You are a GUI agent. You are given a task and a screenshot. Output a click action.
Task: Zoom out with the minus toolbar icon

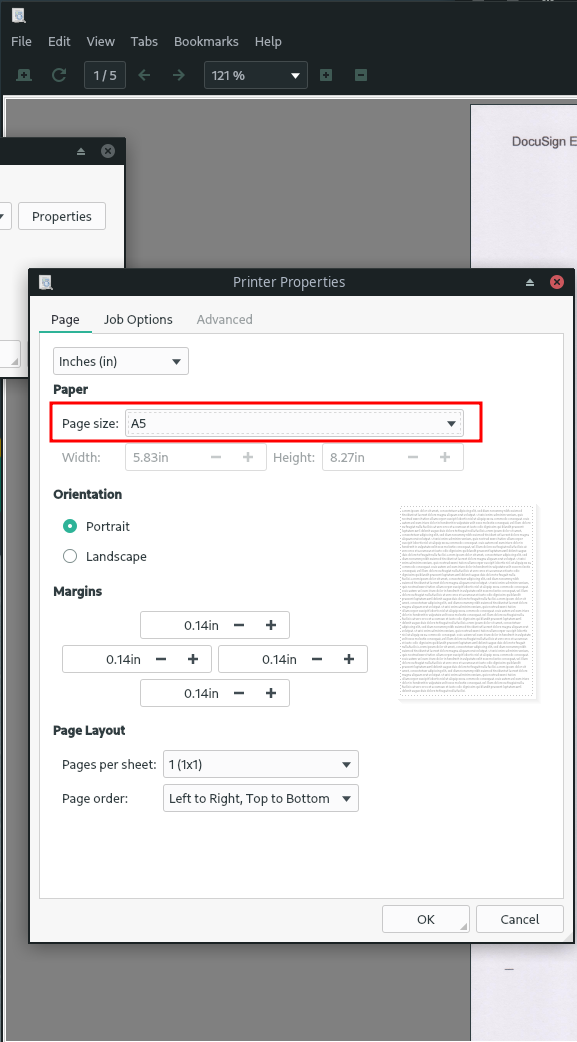coord(361,75)
